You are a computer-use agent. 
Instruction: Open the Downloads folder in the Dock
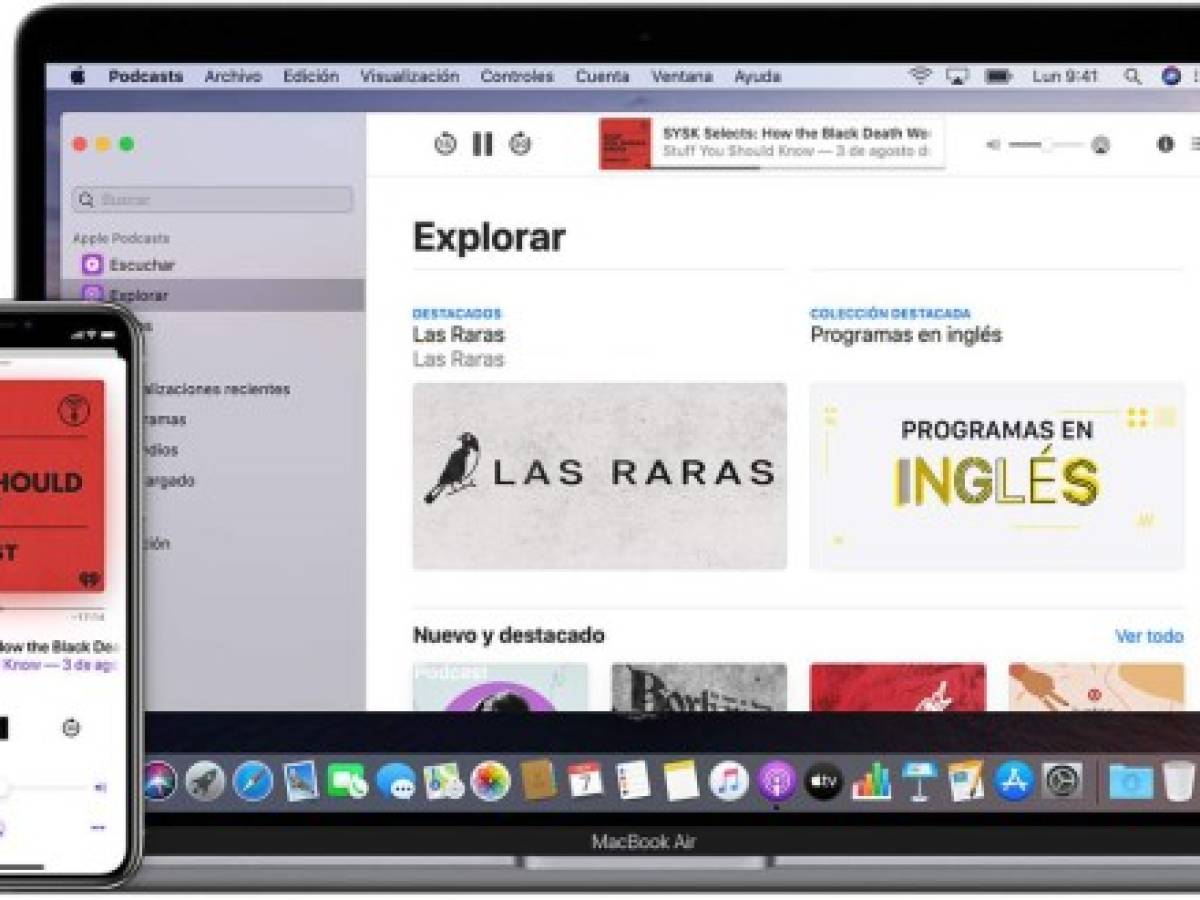[x=1130, y=781]
